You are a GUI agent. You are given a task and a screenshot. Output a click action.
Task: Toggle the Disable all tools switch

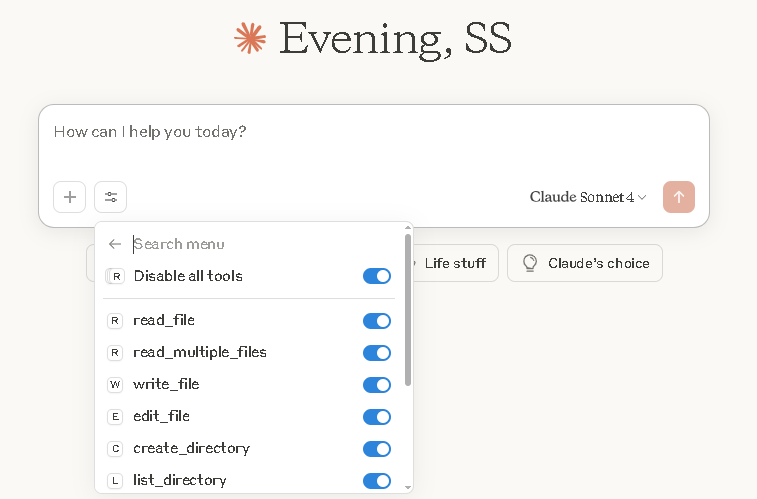[x=377, y=276]
